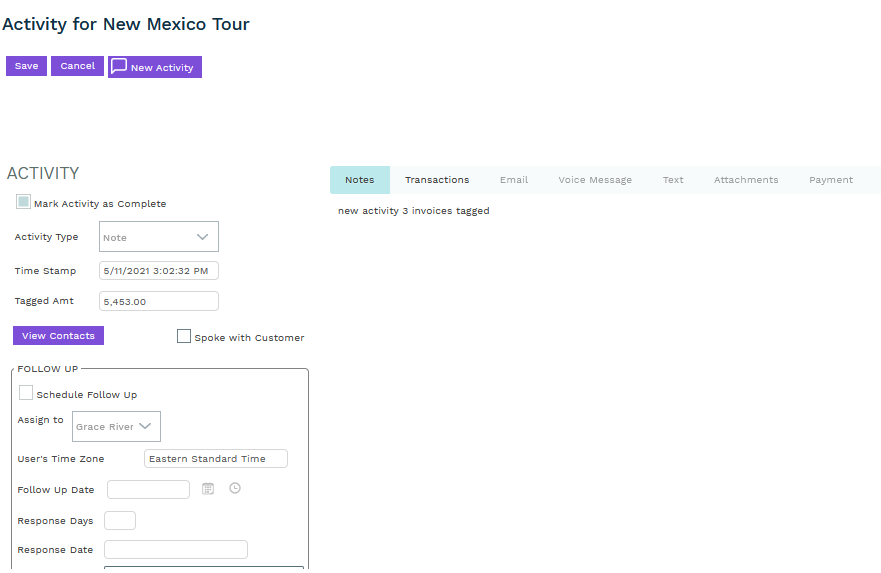Screen dimensions: 881x573
Task: Tick the Spoke with Customer checkbox
Action: tap(184, 337)
